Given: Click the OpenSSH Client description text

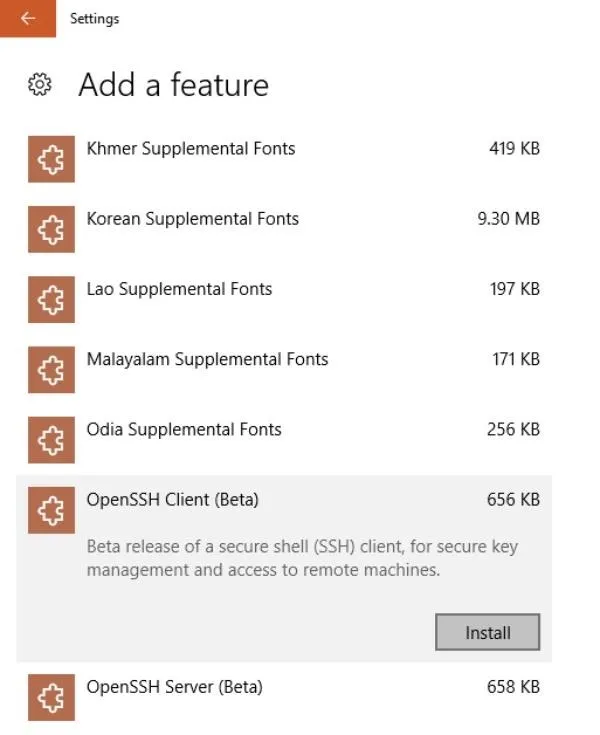Looking at the screenshot, I should click(302, 558).
